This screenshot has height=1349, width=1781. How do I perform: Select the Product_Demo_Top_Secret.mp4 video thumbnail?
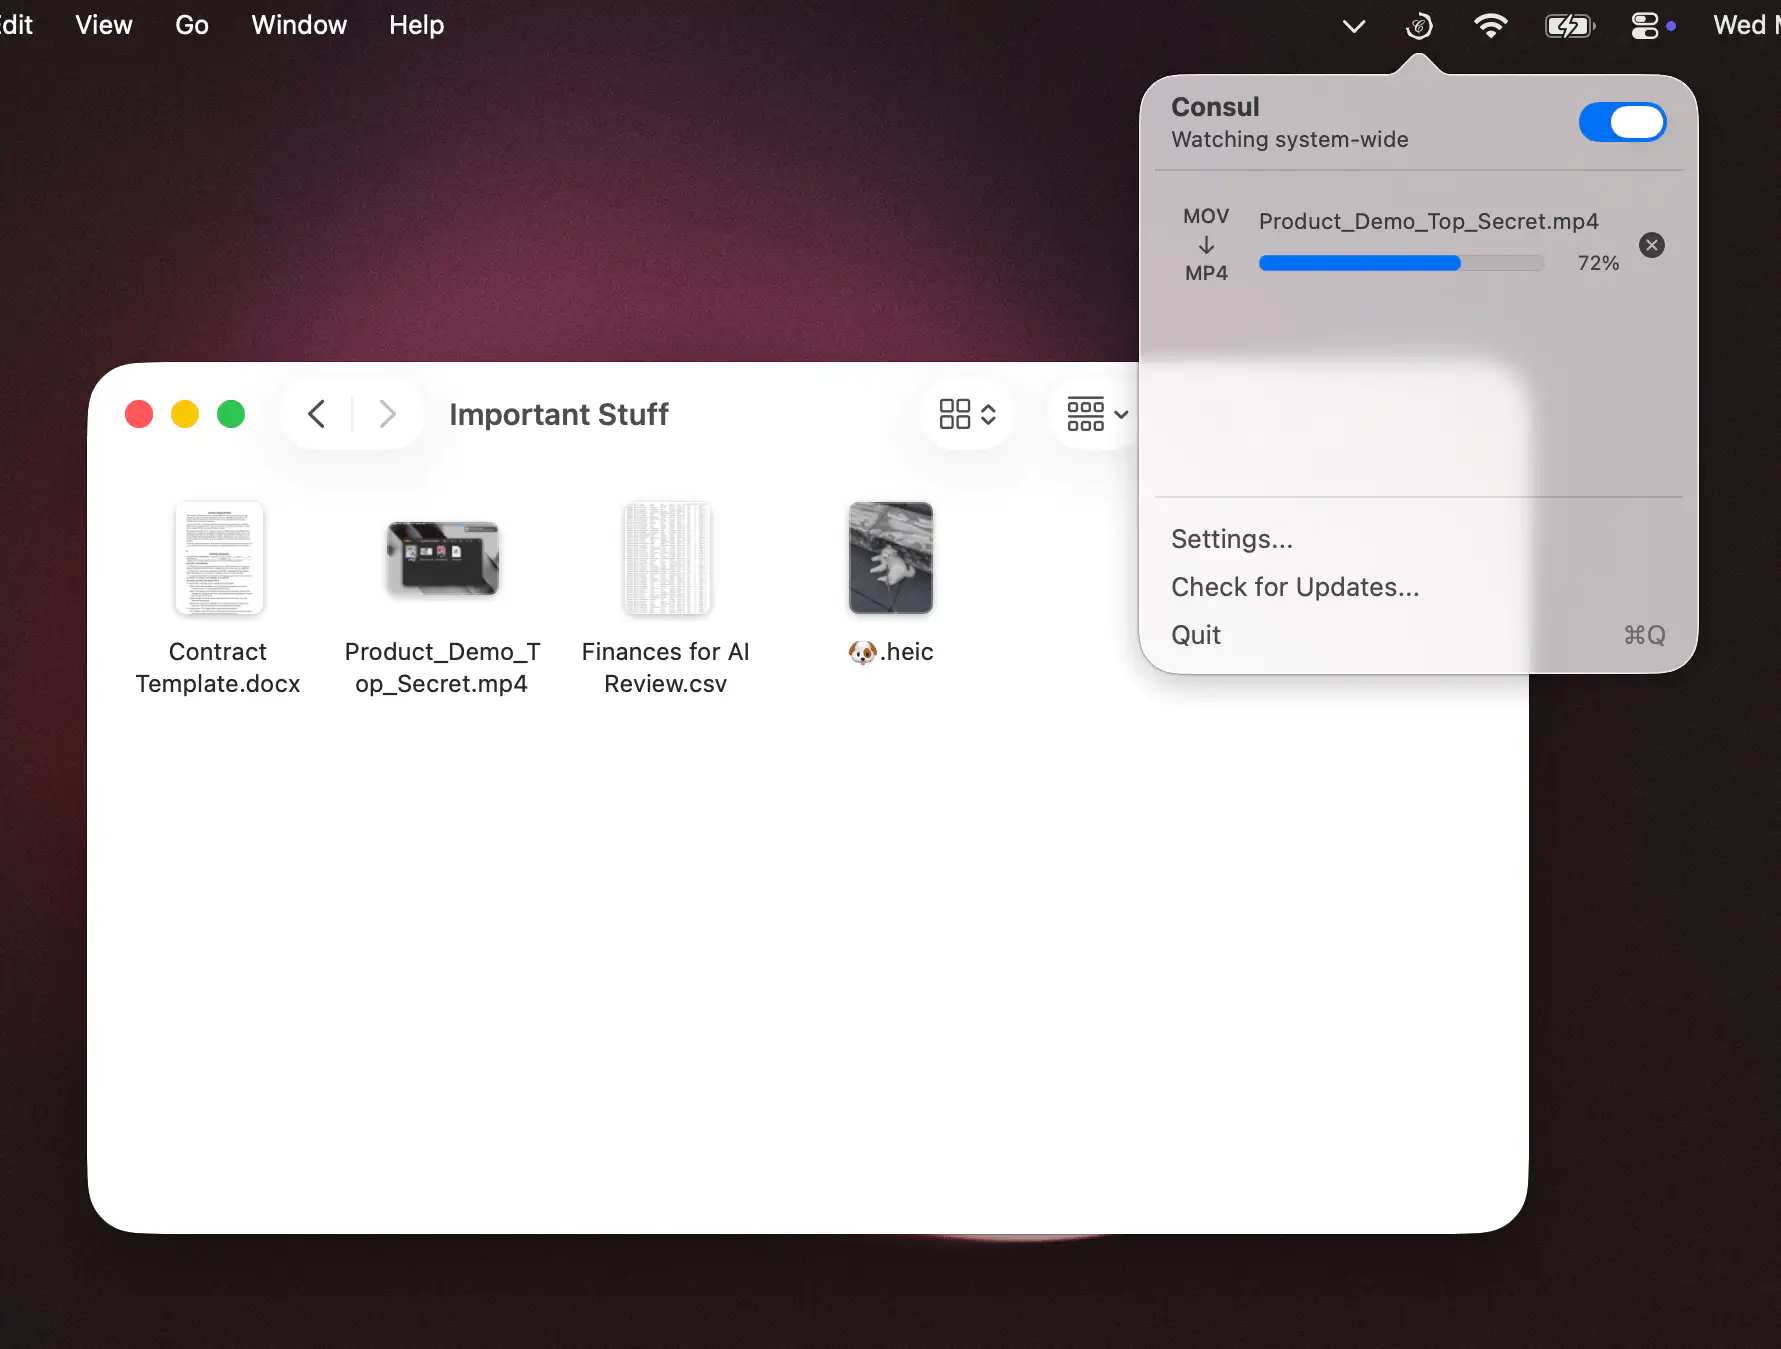pyautogui.click(x=443, y=558)
